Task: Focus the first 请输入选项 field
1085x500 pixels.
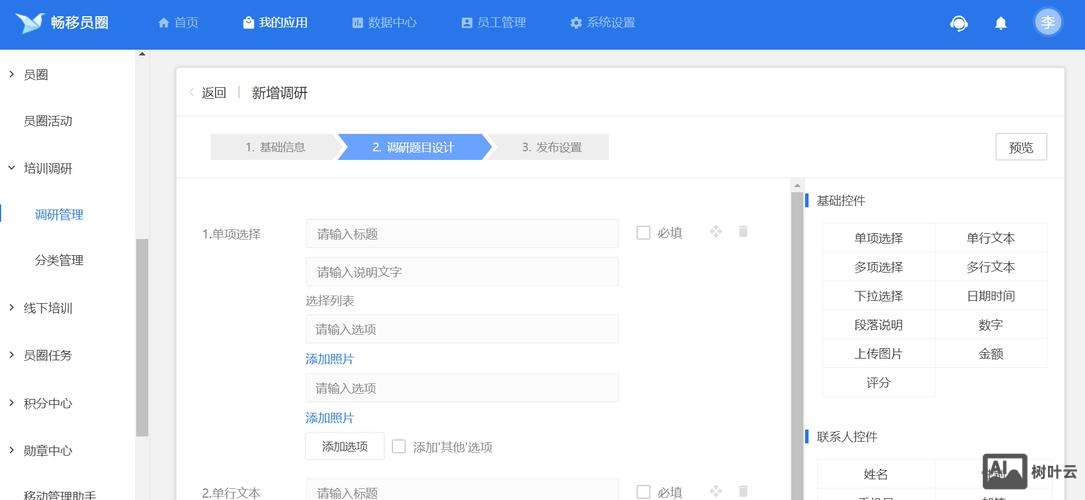Action: (462, 329)
